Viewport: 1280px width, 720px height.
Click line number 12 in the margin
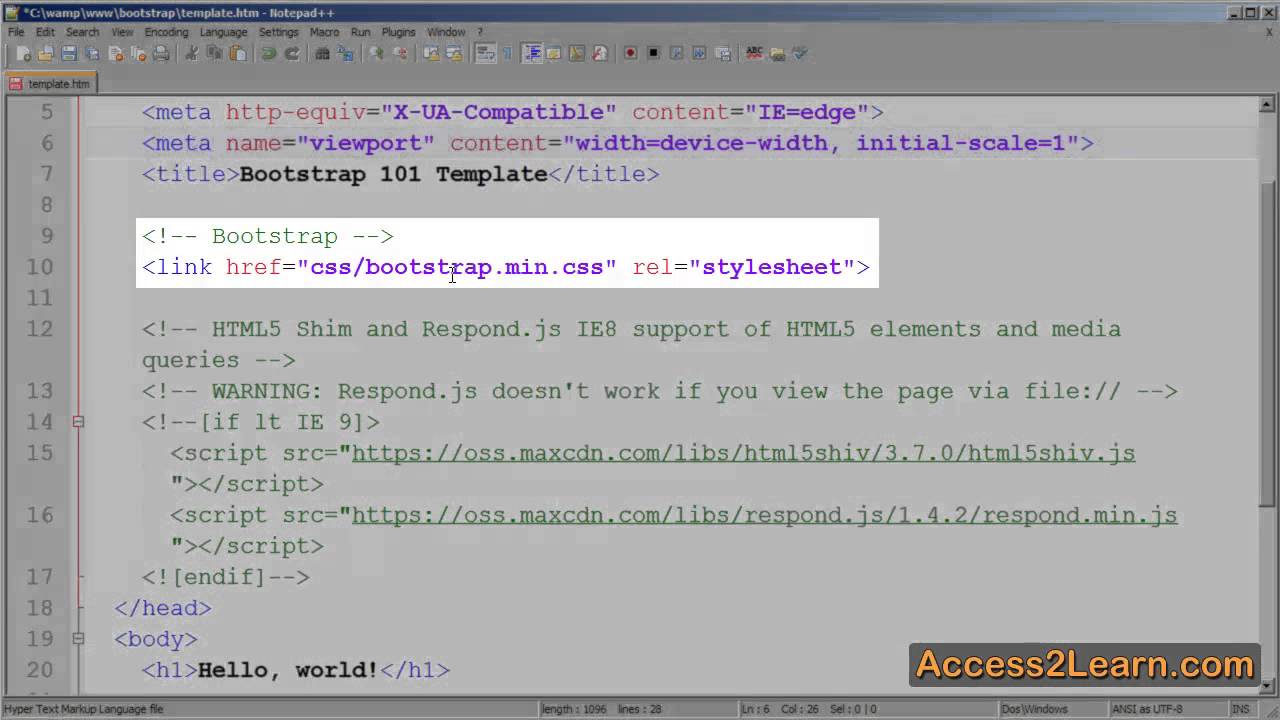tap(40, 329)
